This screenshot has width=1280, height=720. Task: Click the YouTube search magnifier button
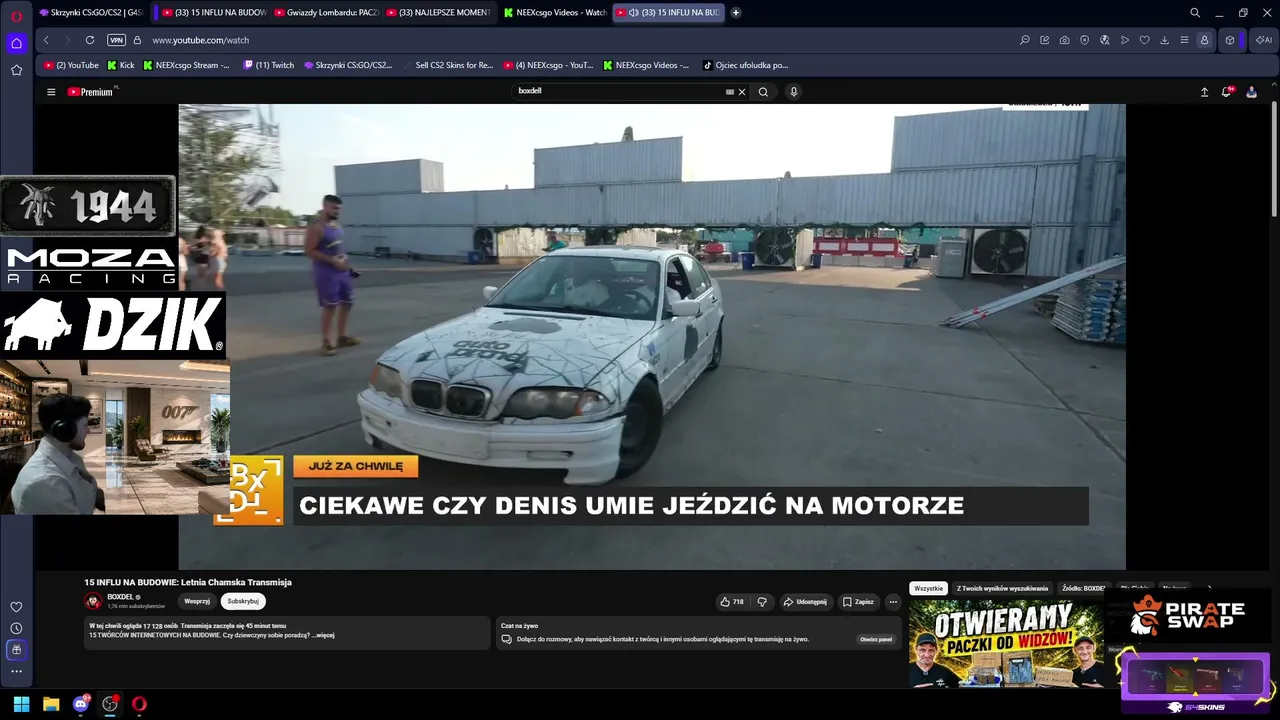763,92
